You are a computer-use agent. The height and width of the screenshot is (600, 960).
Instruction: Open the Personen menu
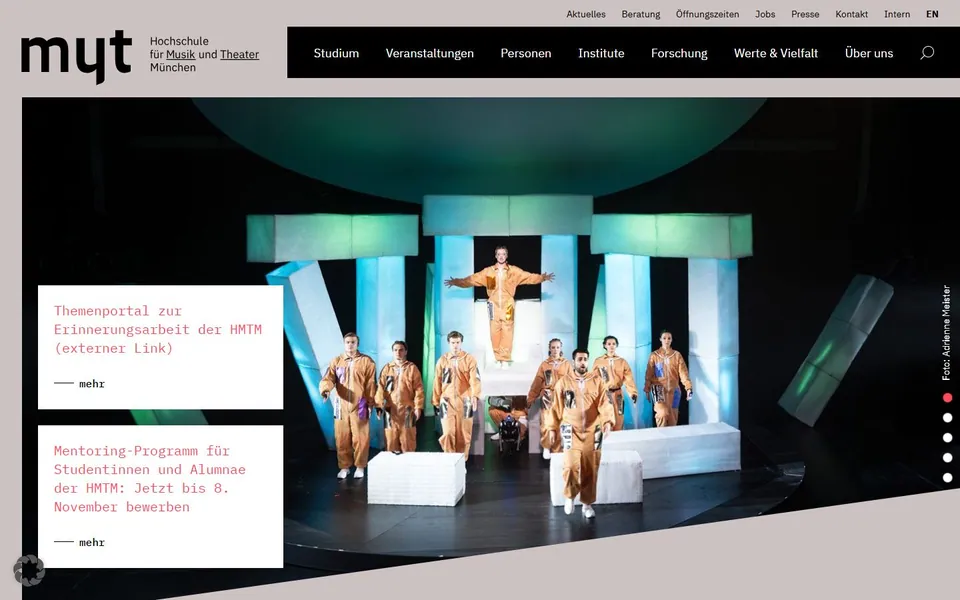tap(526, 53)
